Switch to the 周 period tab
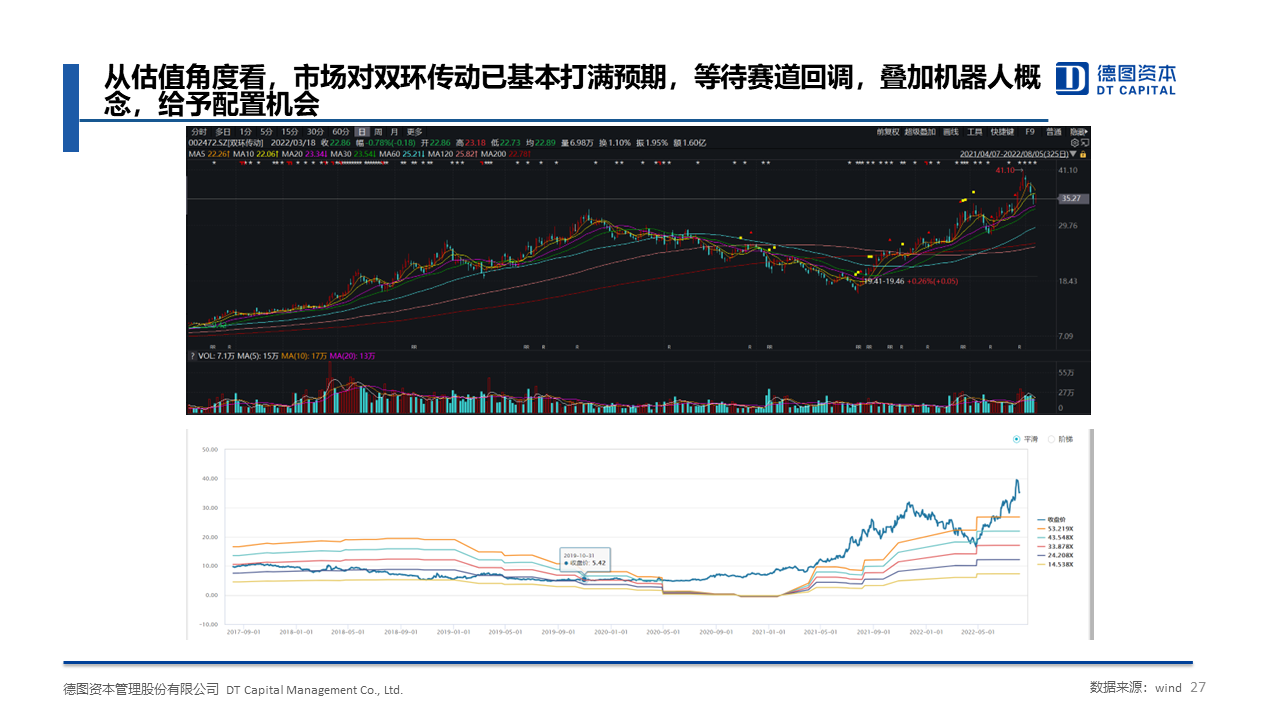Screen dimensions: 1280x720 coord(379,132)
